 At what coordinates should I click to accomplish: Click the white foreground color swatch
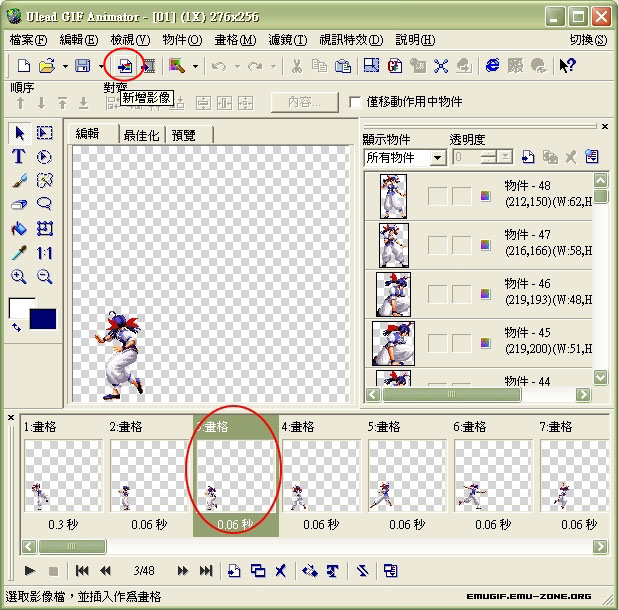tap(19, 308)
